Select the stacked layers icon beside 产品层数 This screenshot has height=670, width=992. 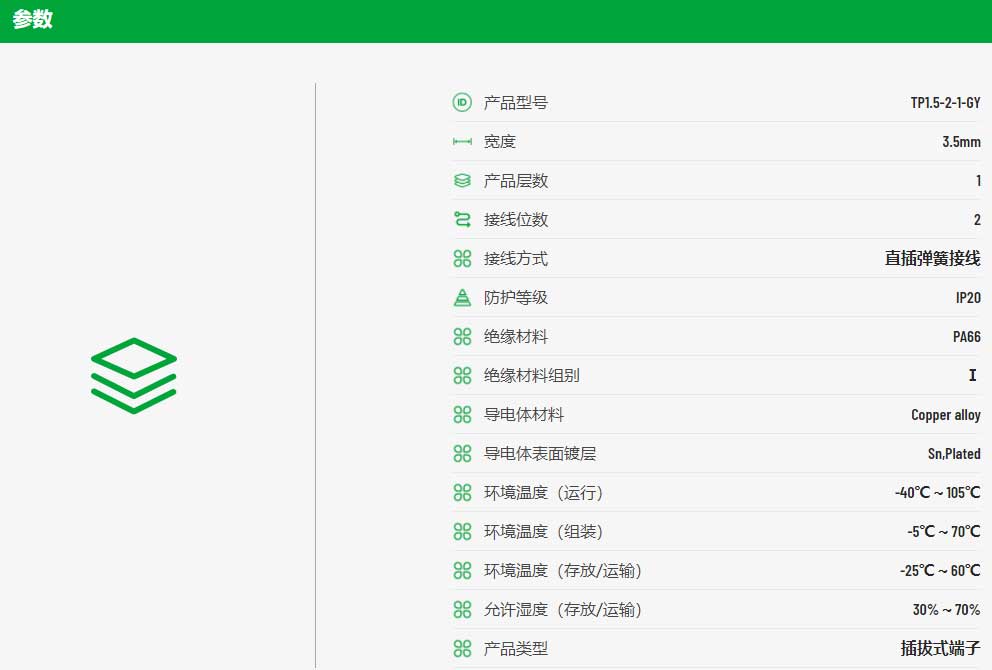point(462,180)
